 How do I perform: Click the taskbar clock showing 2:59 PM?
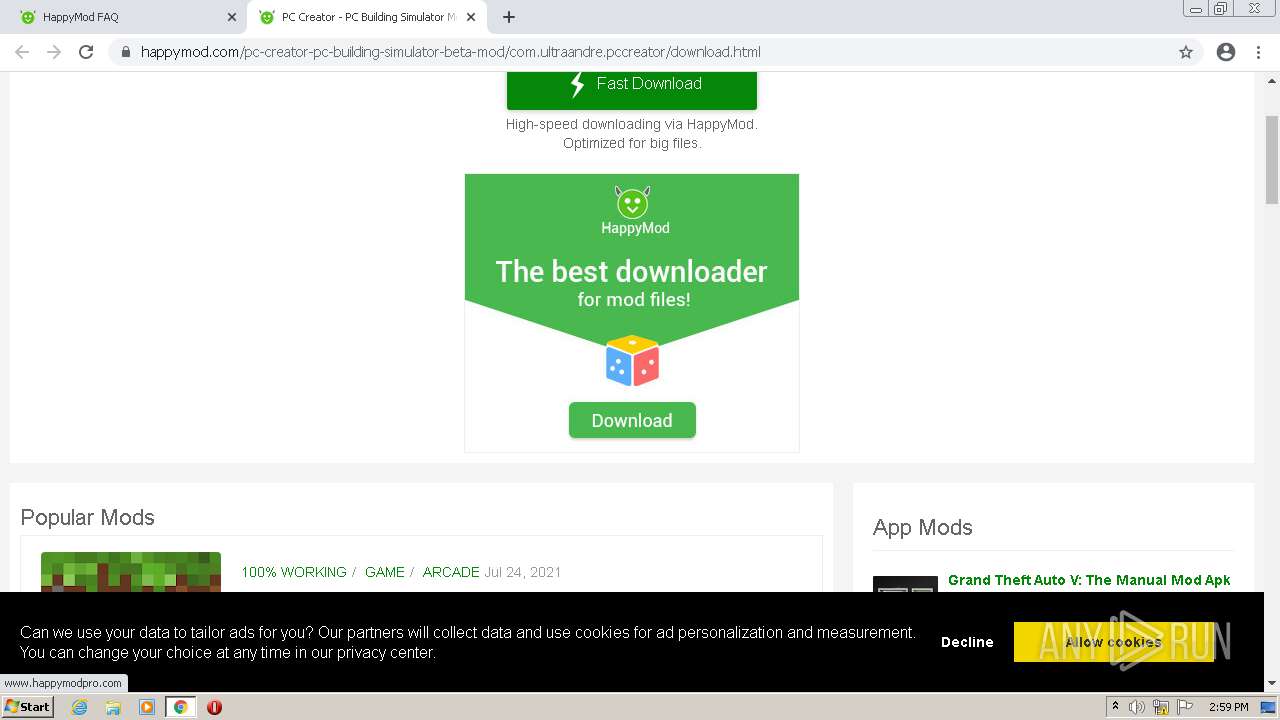point(1229,707)
